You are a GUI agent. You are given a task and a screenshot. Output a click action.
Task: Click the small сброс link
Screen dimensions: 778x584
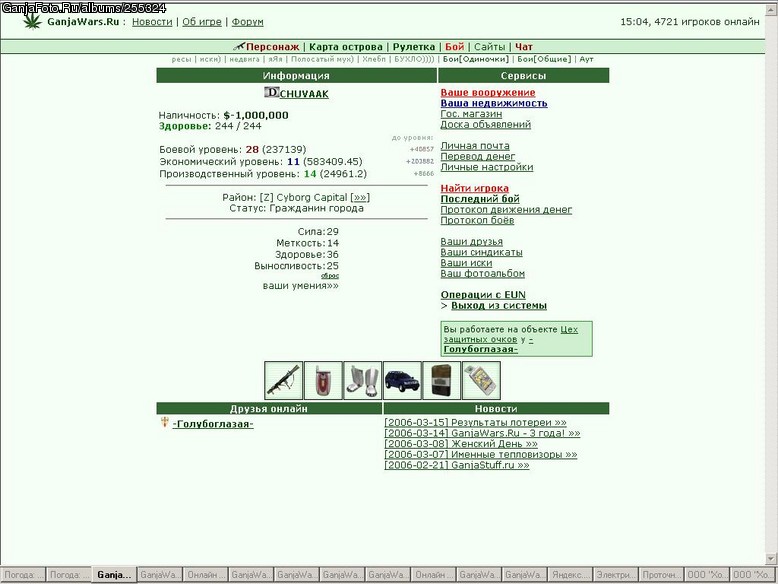pyautogui.click(x=330, y=275)
